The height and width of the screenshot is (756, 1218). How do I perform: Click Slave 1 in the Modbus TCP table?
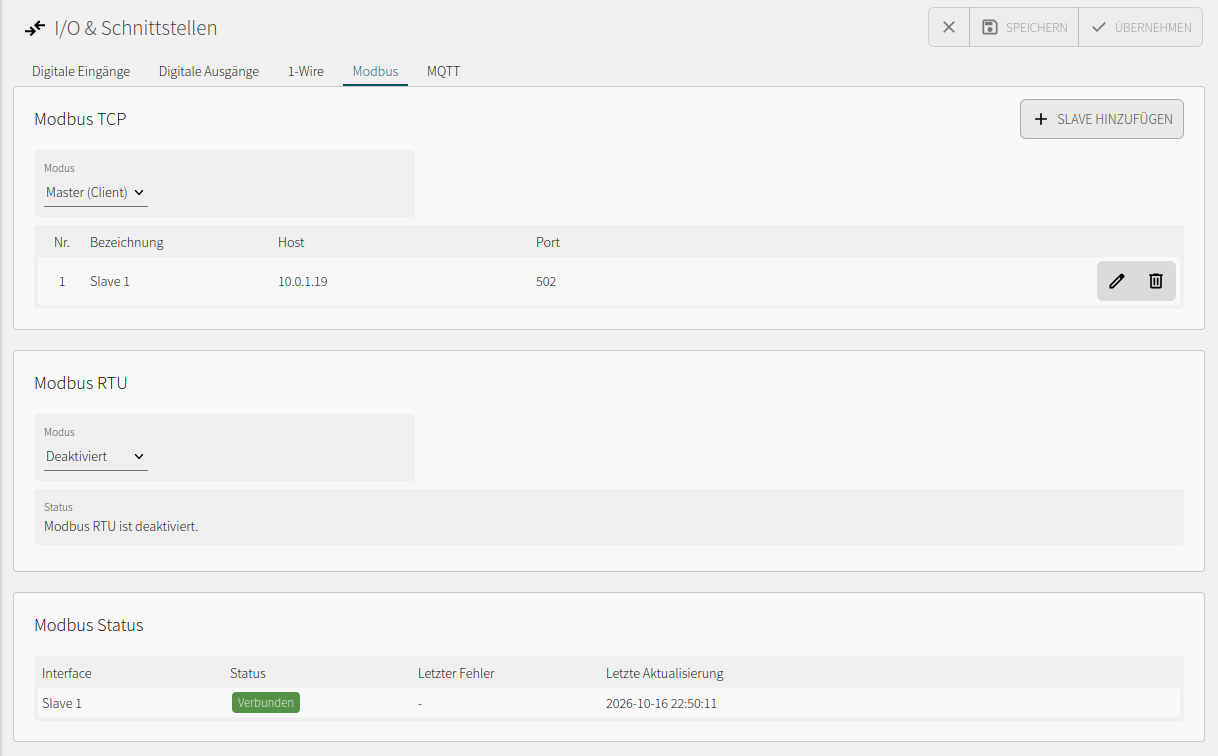110,282
